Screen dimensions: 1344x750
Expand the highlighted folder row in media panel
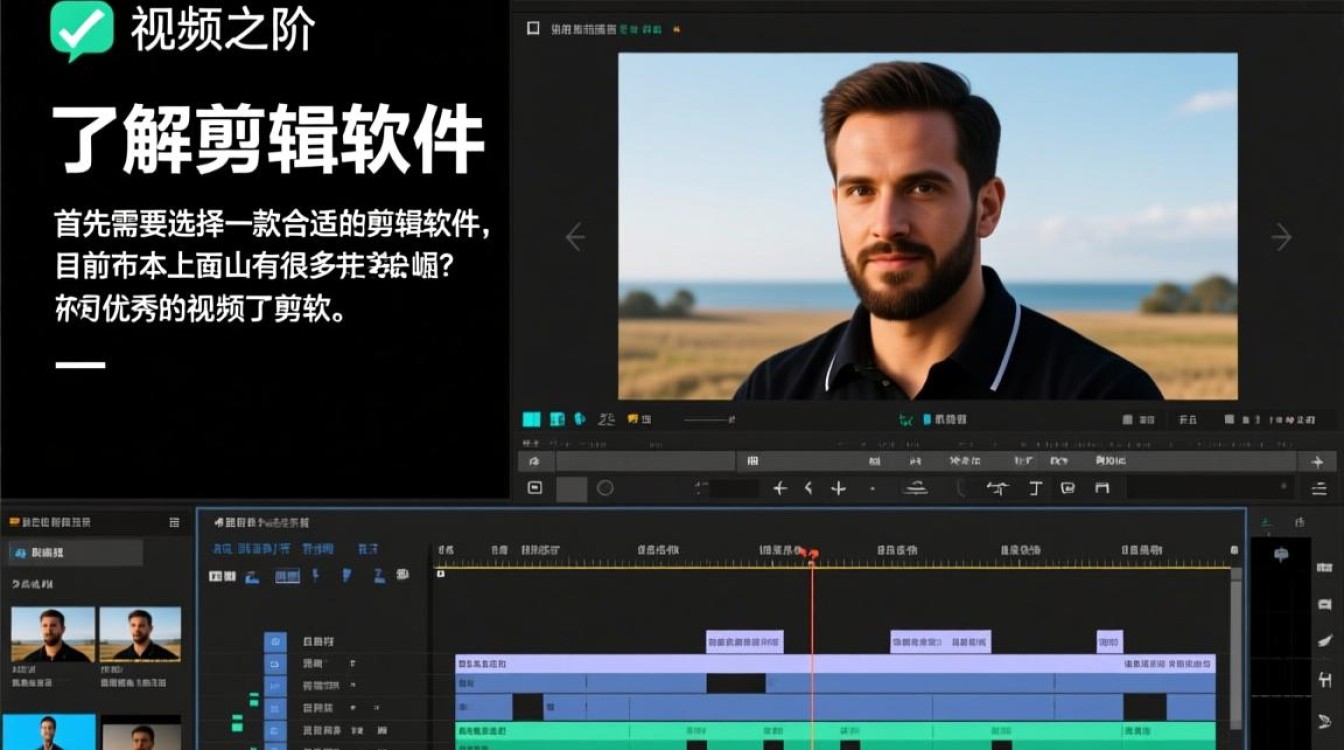[x=75, y=553]
